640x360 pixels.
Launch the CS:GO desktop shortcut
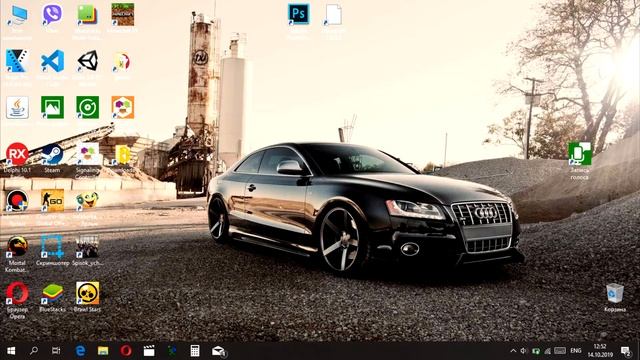point(52,201)
